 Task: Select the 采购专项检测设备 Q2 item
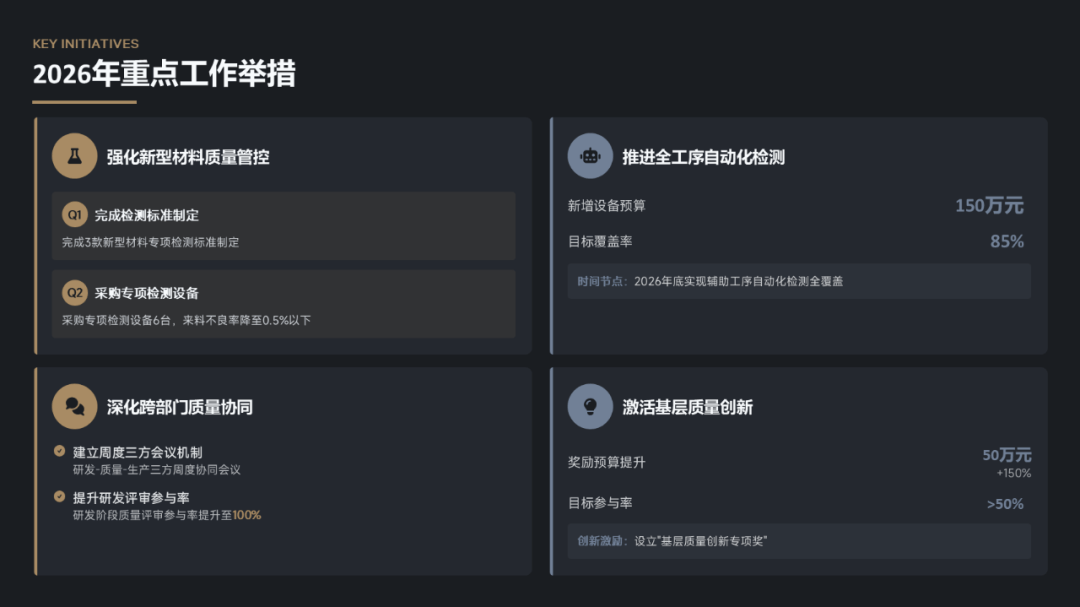[x=283, y=304]
